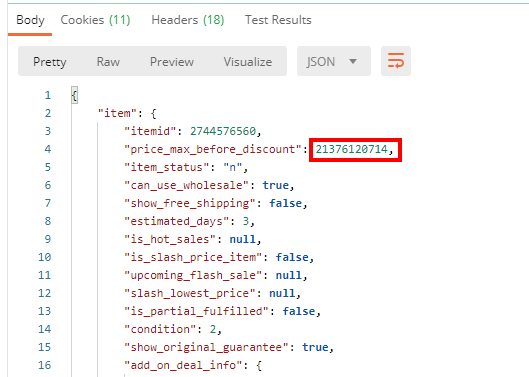Click the "is_slash_price_item" key
This screenshot has width=529, height=377.
tap(193, 257)
